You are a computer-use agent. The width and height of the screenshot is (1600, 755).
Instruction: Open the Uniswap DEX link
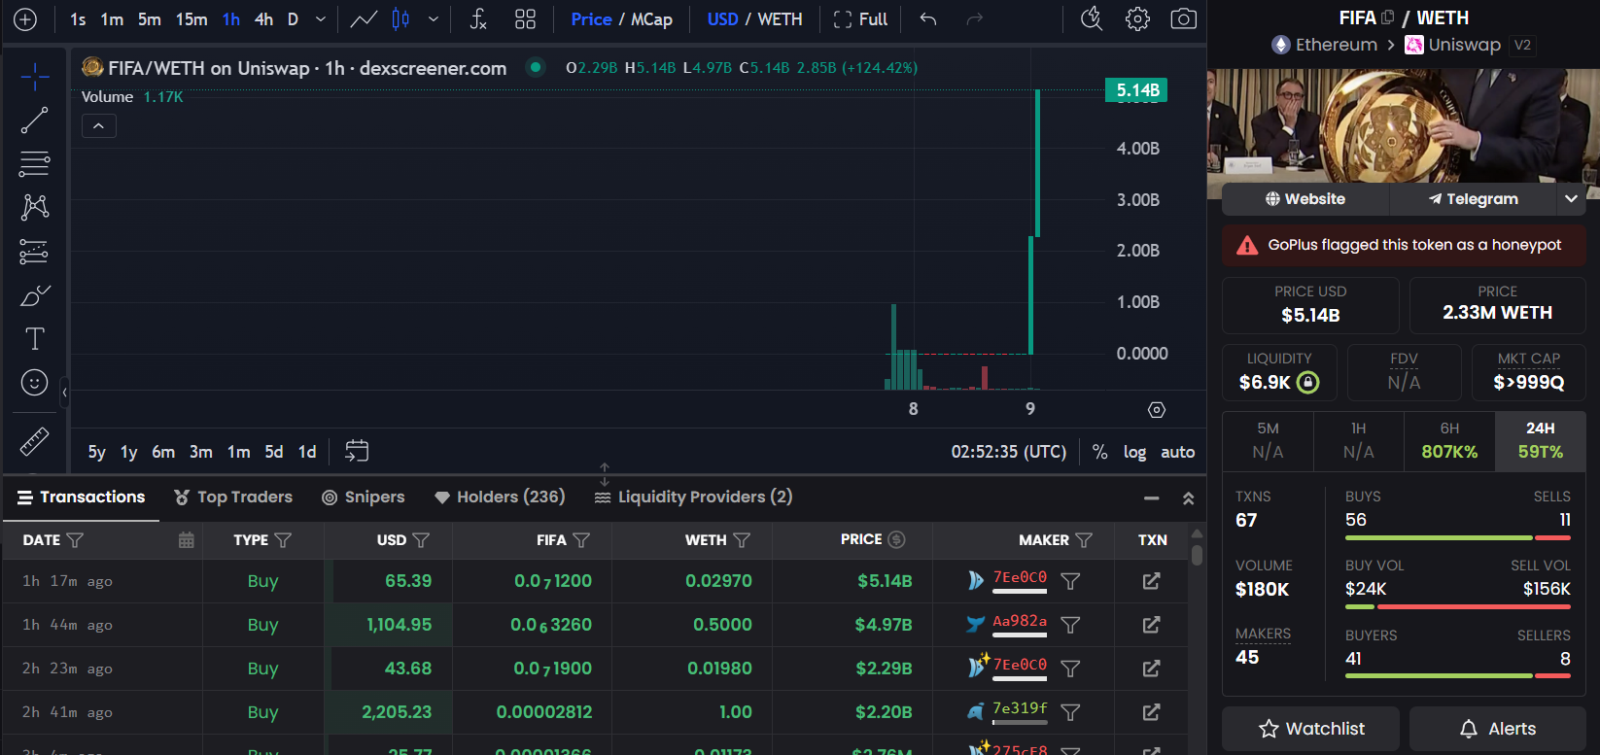(x=1453, y=45)
